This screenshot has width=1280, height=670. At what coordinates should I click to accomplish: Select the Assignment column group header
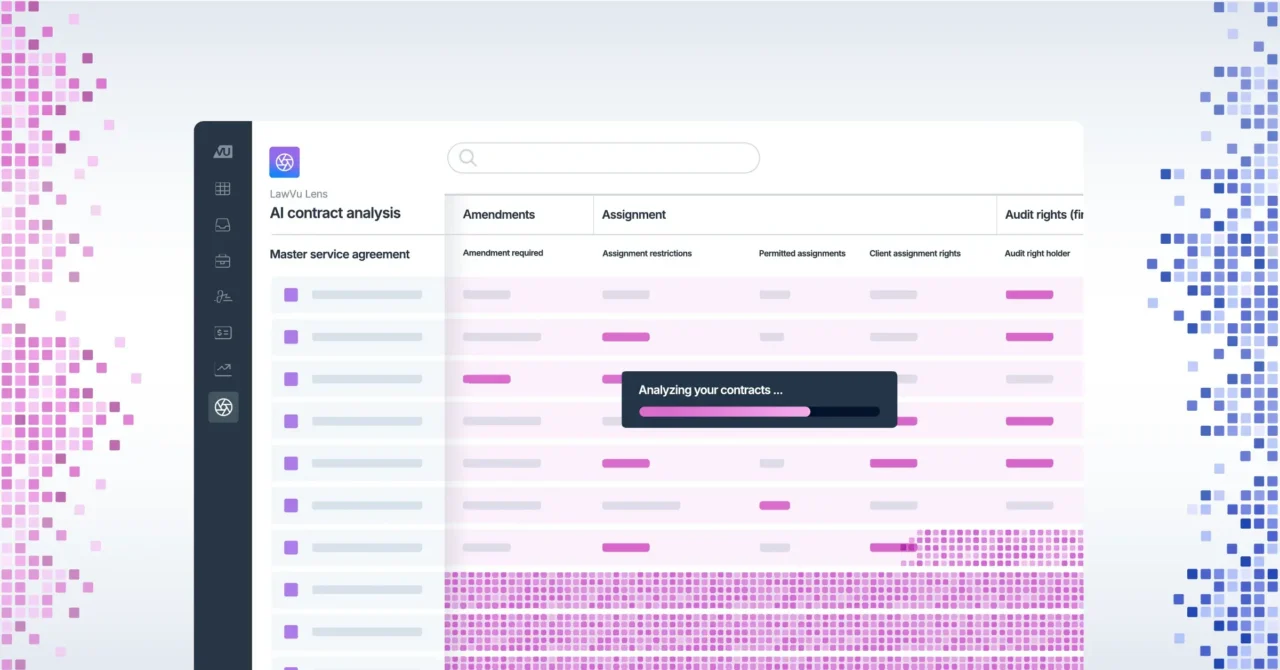[634, 214]
